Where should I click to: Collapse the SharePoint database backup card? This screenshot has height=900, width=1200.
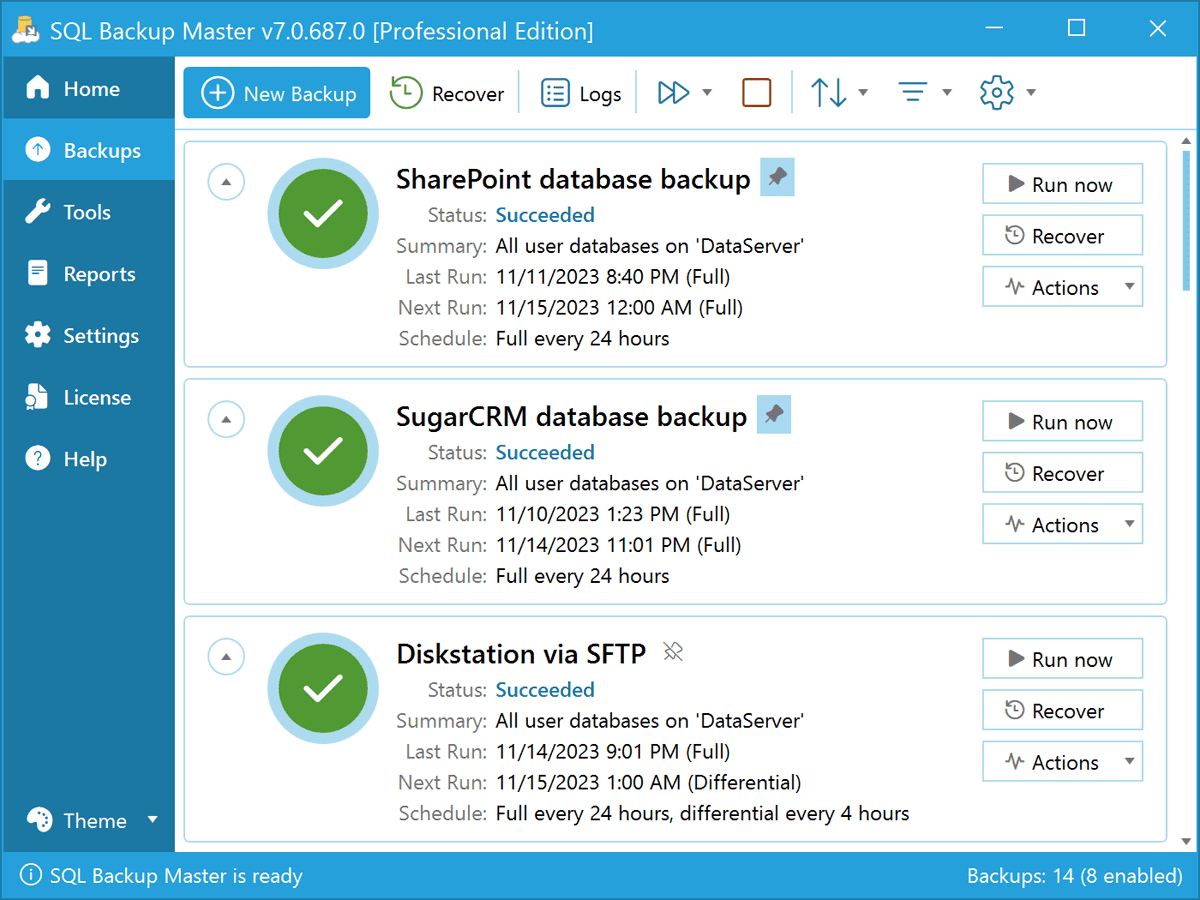[226, 182]
